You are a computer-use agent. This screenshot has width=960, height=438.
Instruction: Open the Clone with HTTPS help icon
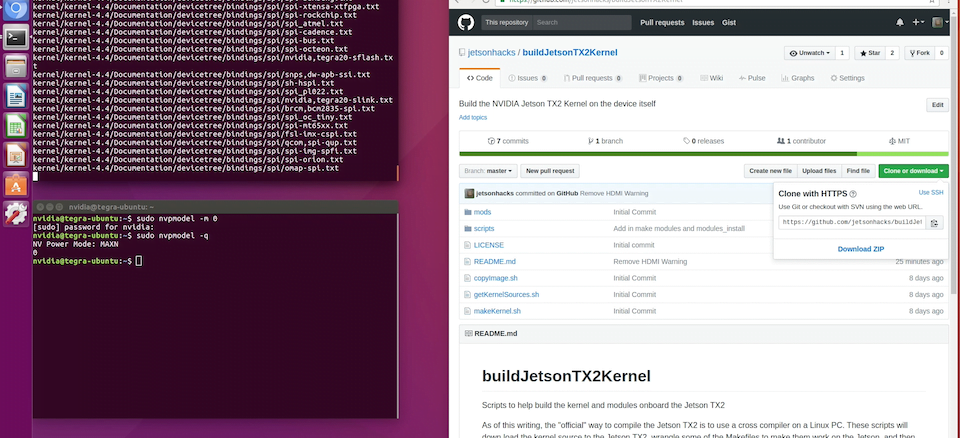853,194
